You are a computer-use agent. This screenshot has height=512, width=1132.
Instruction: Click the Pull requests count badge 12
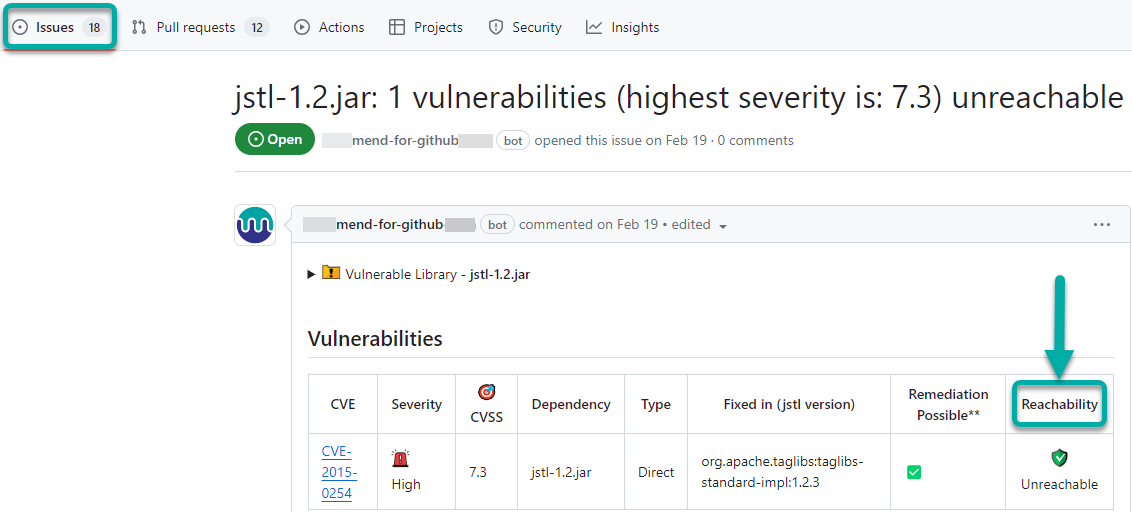pos(257,27)
